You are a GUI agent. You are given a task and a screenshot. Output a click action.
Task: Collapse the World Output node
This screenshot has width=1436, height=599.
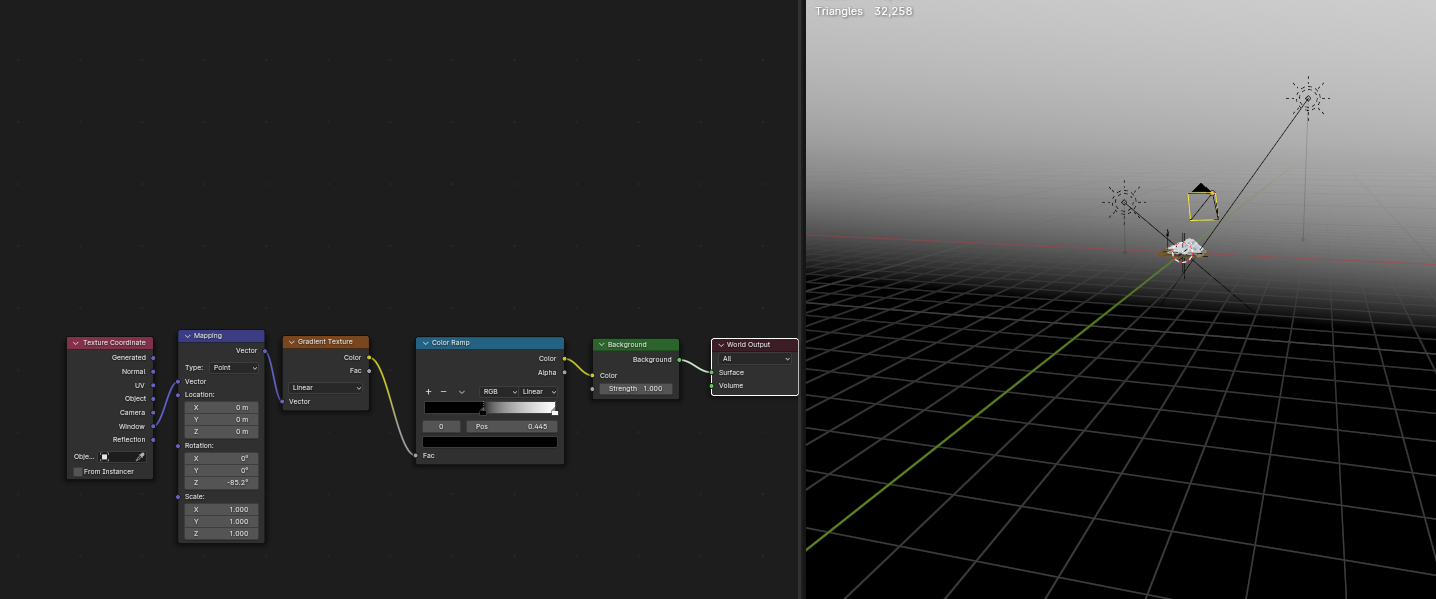pos(720,345)
